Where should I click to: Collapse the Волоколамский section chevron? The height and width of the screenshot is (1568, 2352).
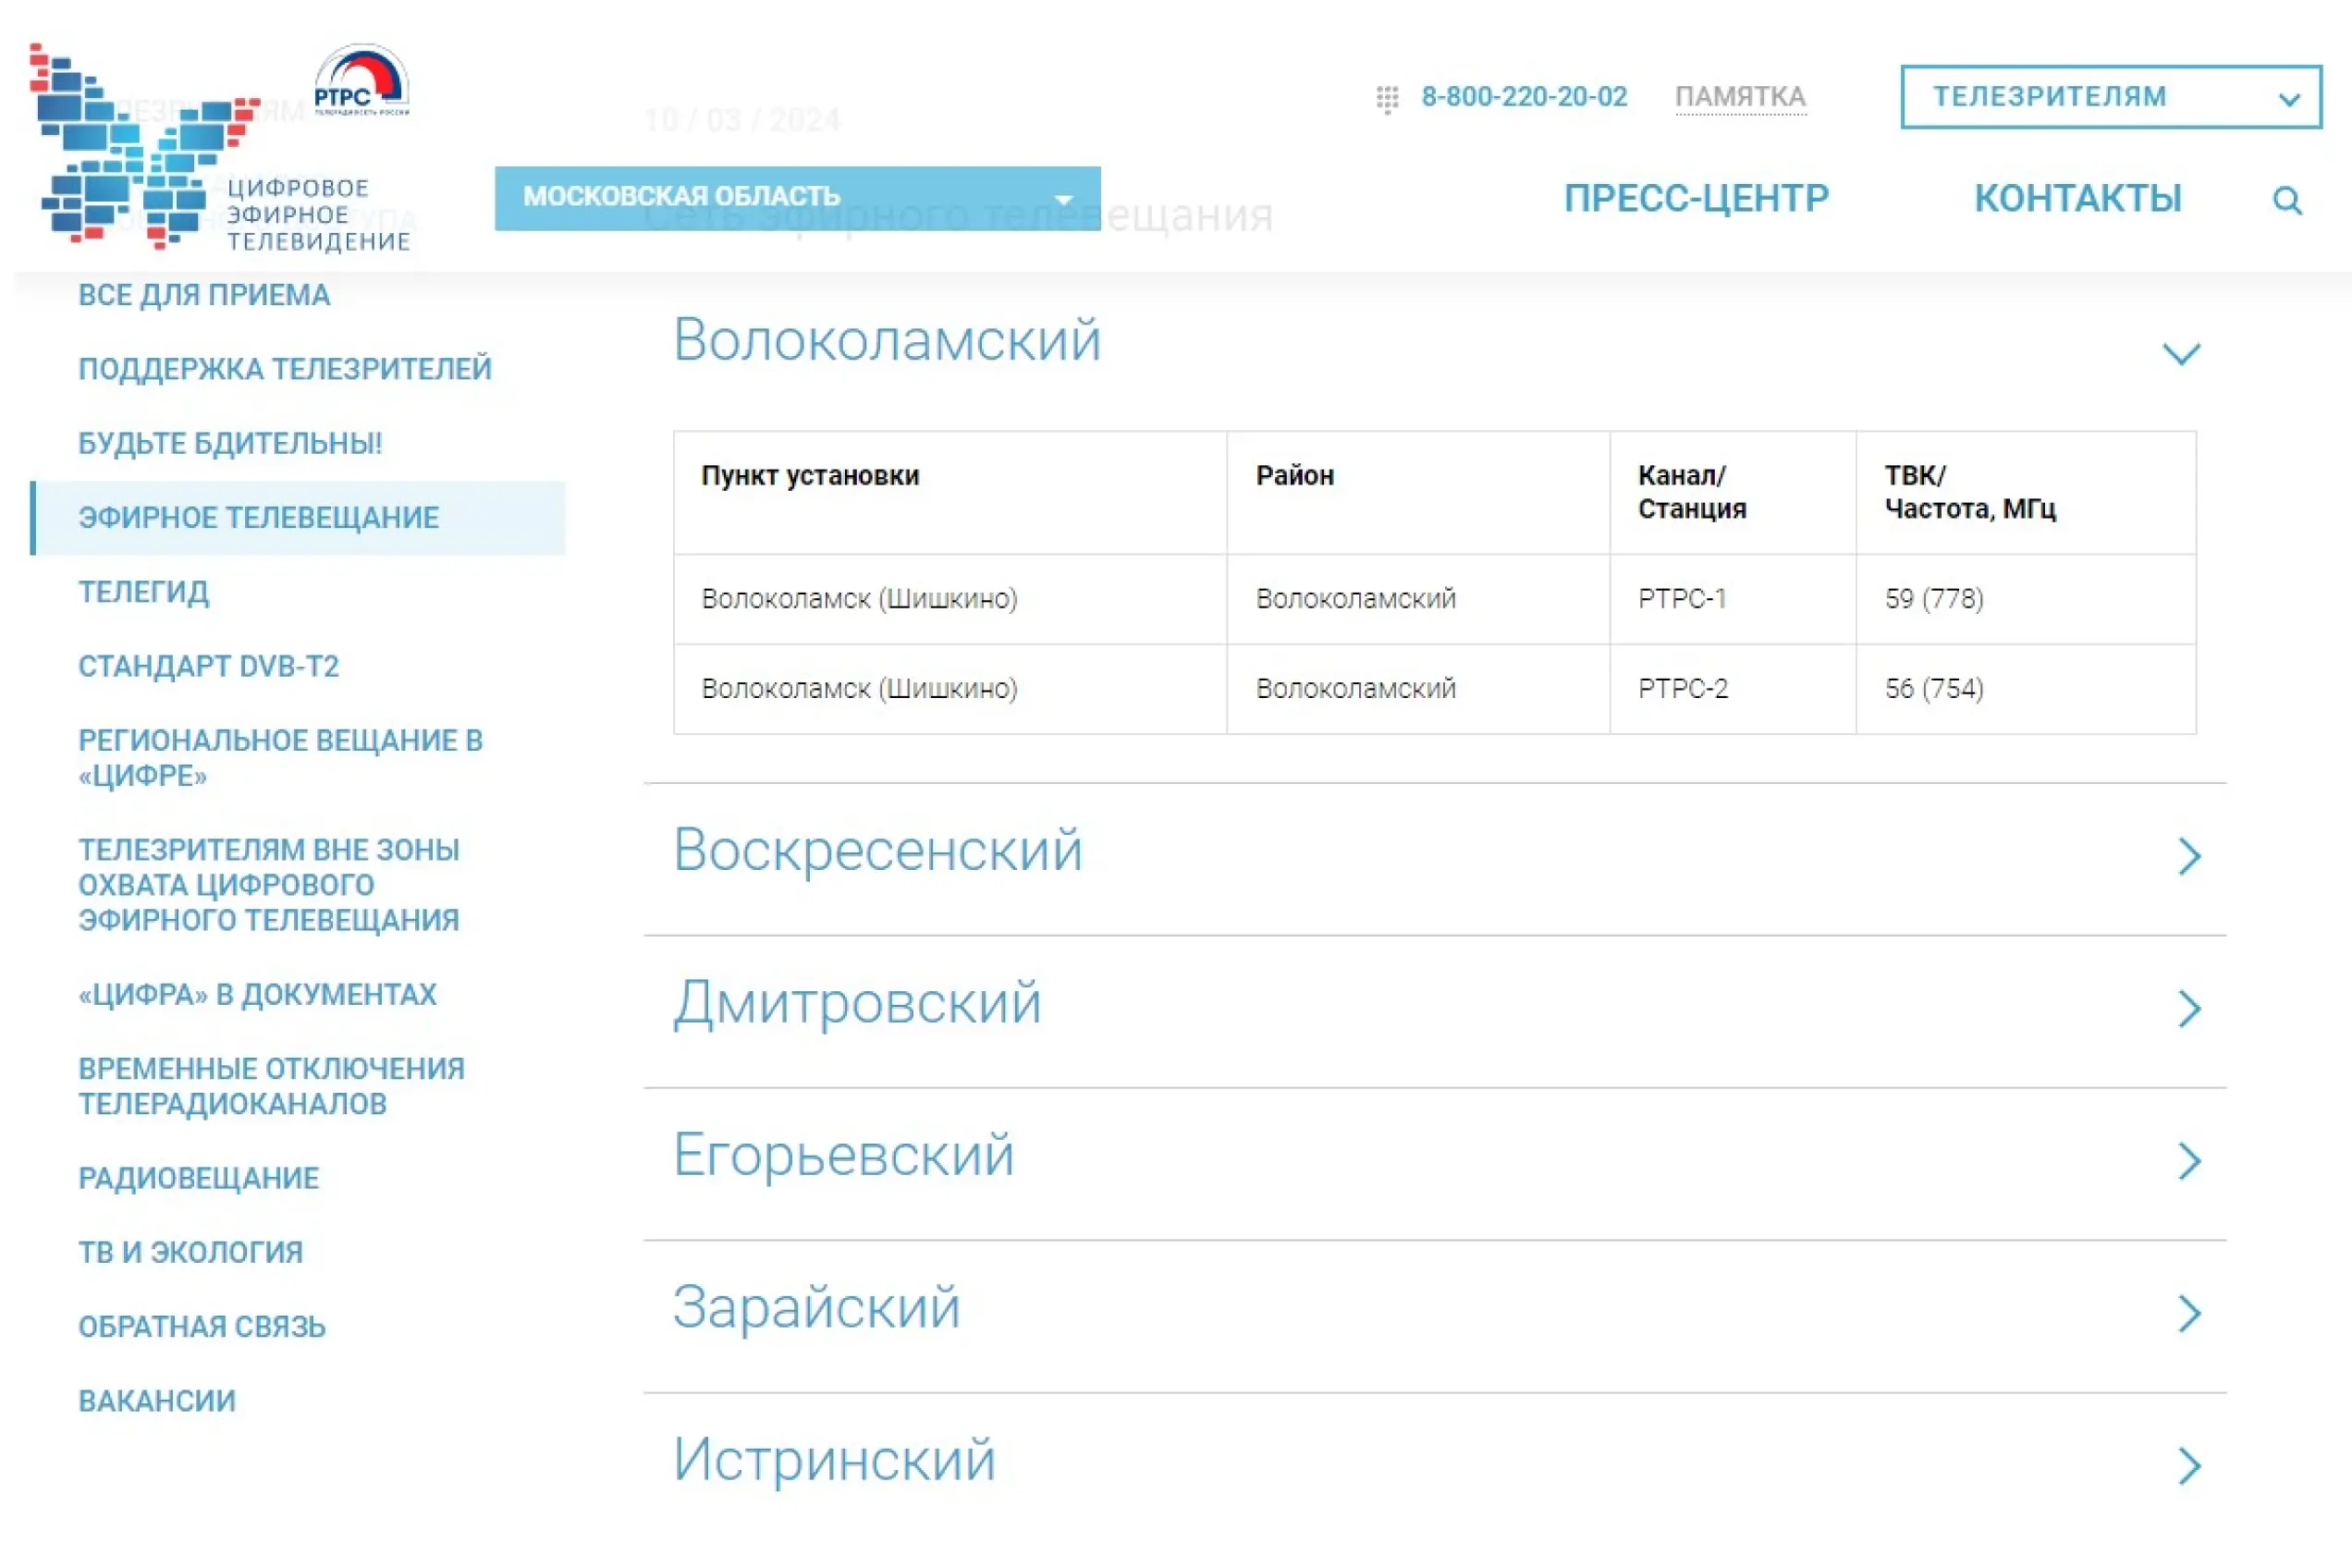click(x=2180, y=353)
